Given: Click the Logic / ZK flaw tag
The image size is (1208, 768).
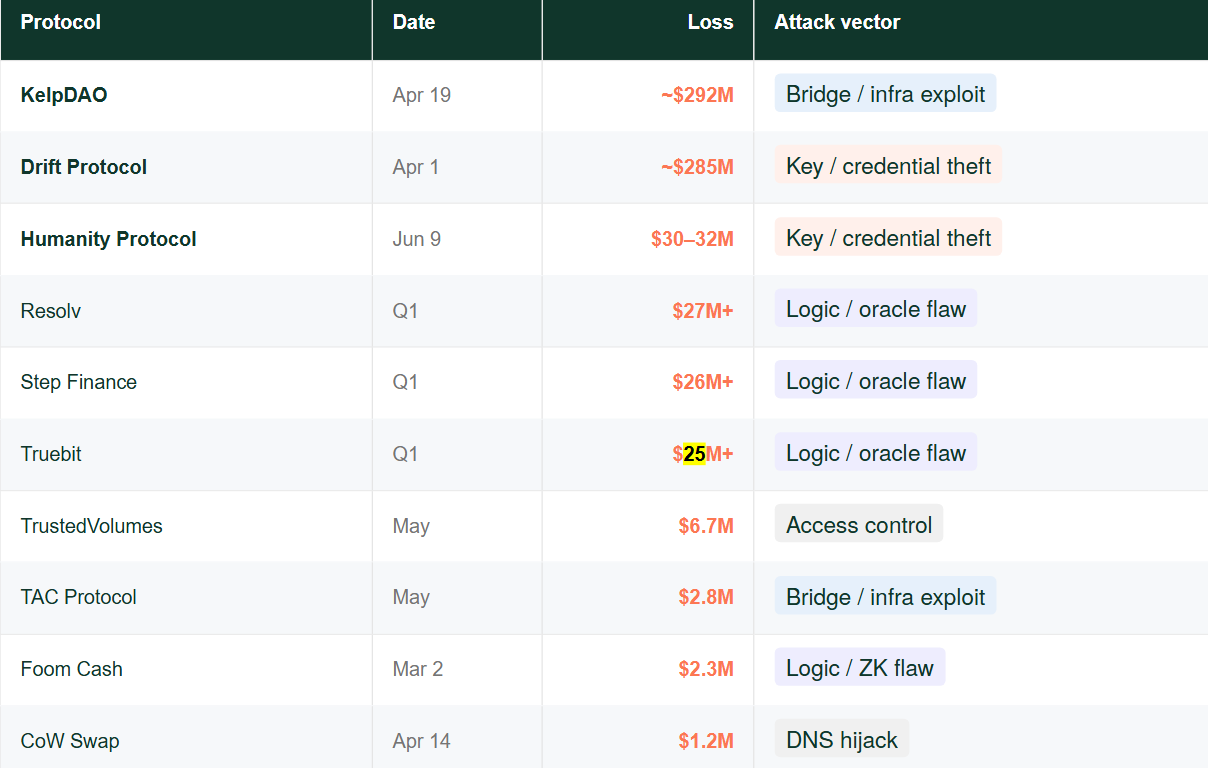Looking at the screenshot, I should tap(860, 668).
